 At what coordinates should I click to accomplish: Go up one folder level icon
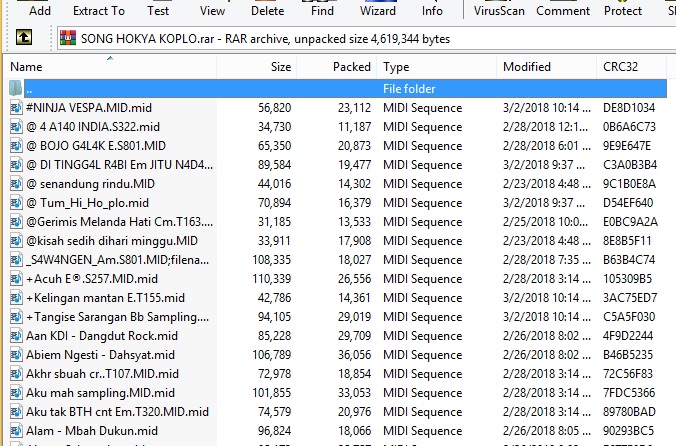tap(24, 37)
